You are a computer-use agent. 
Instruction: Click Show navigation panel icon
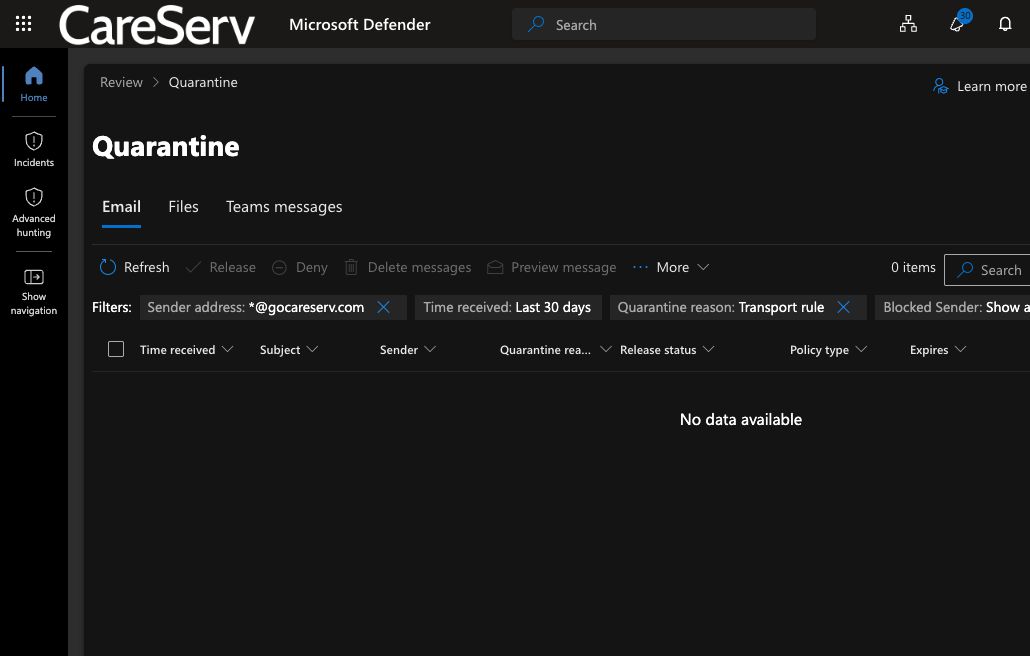[34, 276]
